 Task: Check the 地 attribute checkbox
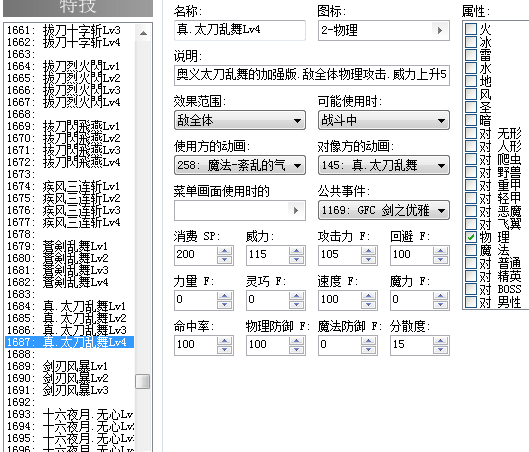pyautogui.click(x=471, y=81)
